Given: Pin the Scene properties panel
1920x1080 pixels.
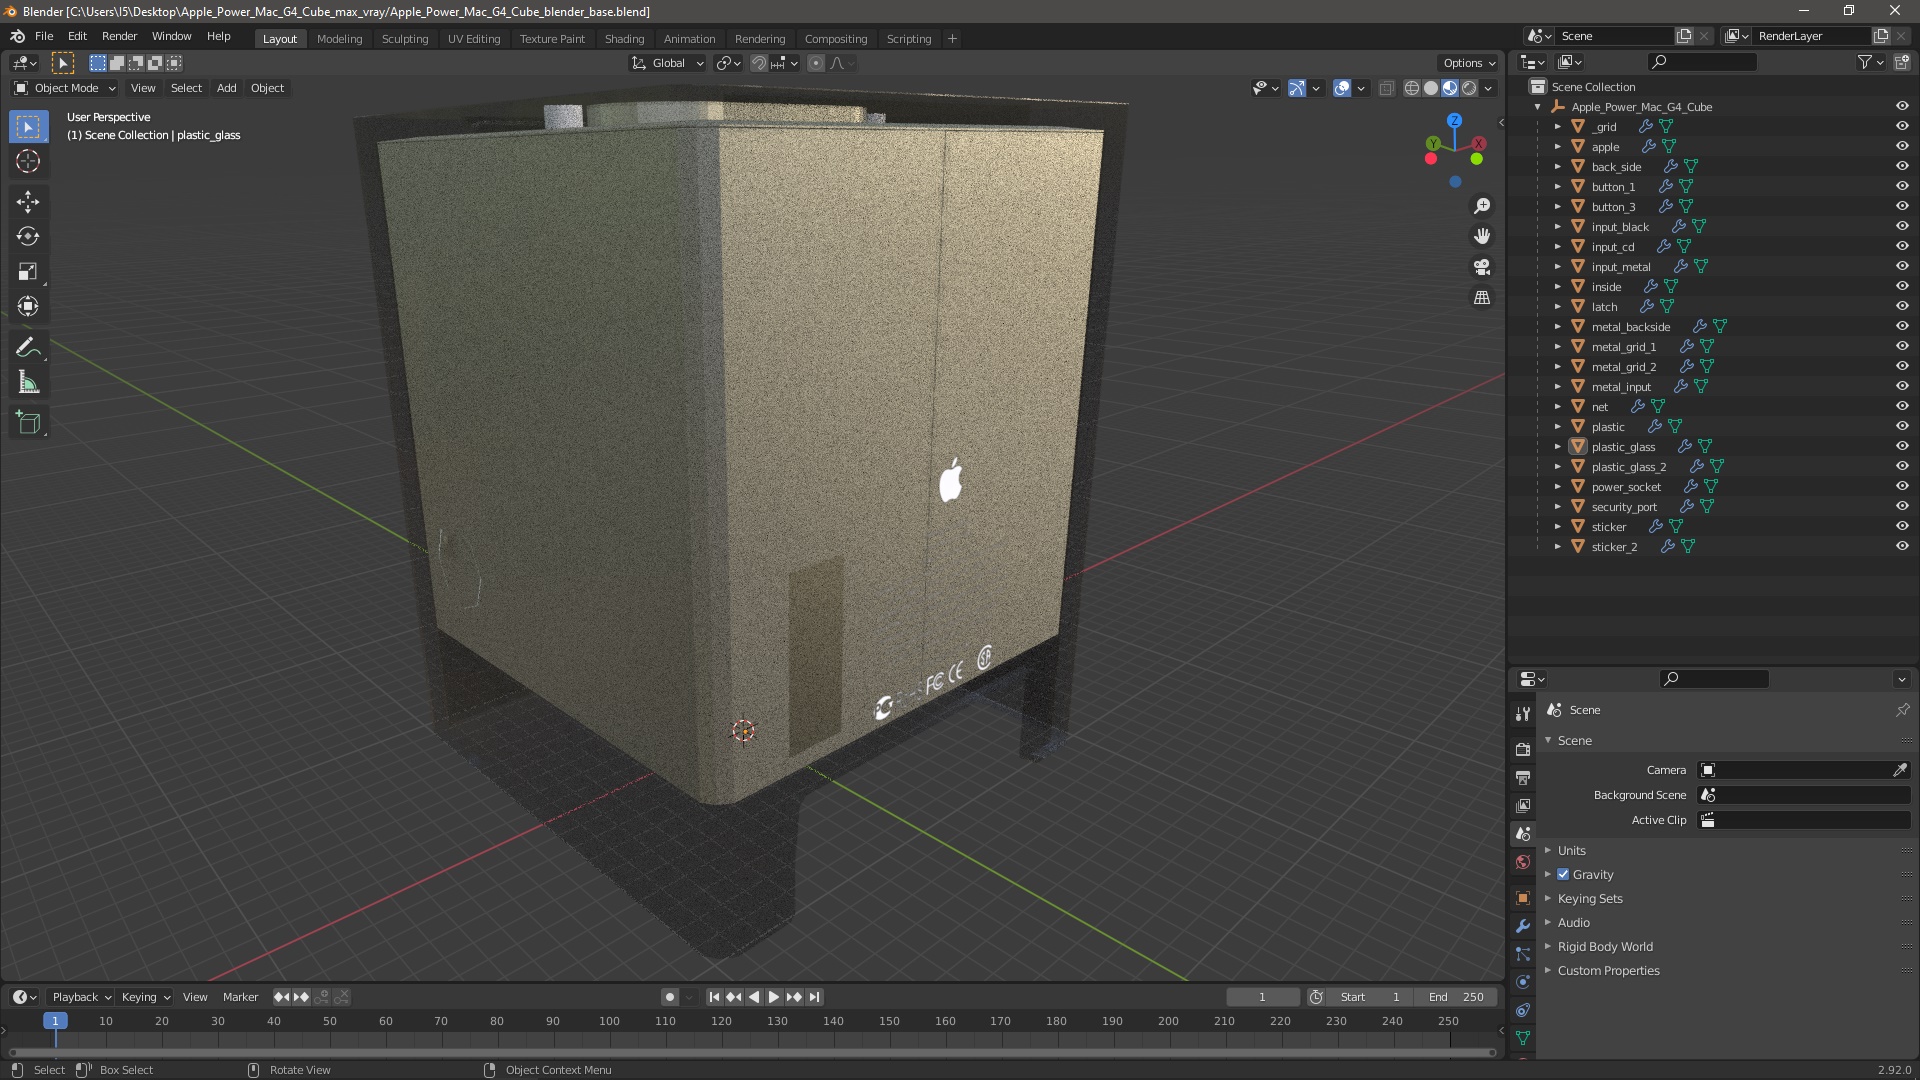Looking at the screenshot, I should [1902, 710].
